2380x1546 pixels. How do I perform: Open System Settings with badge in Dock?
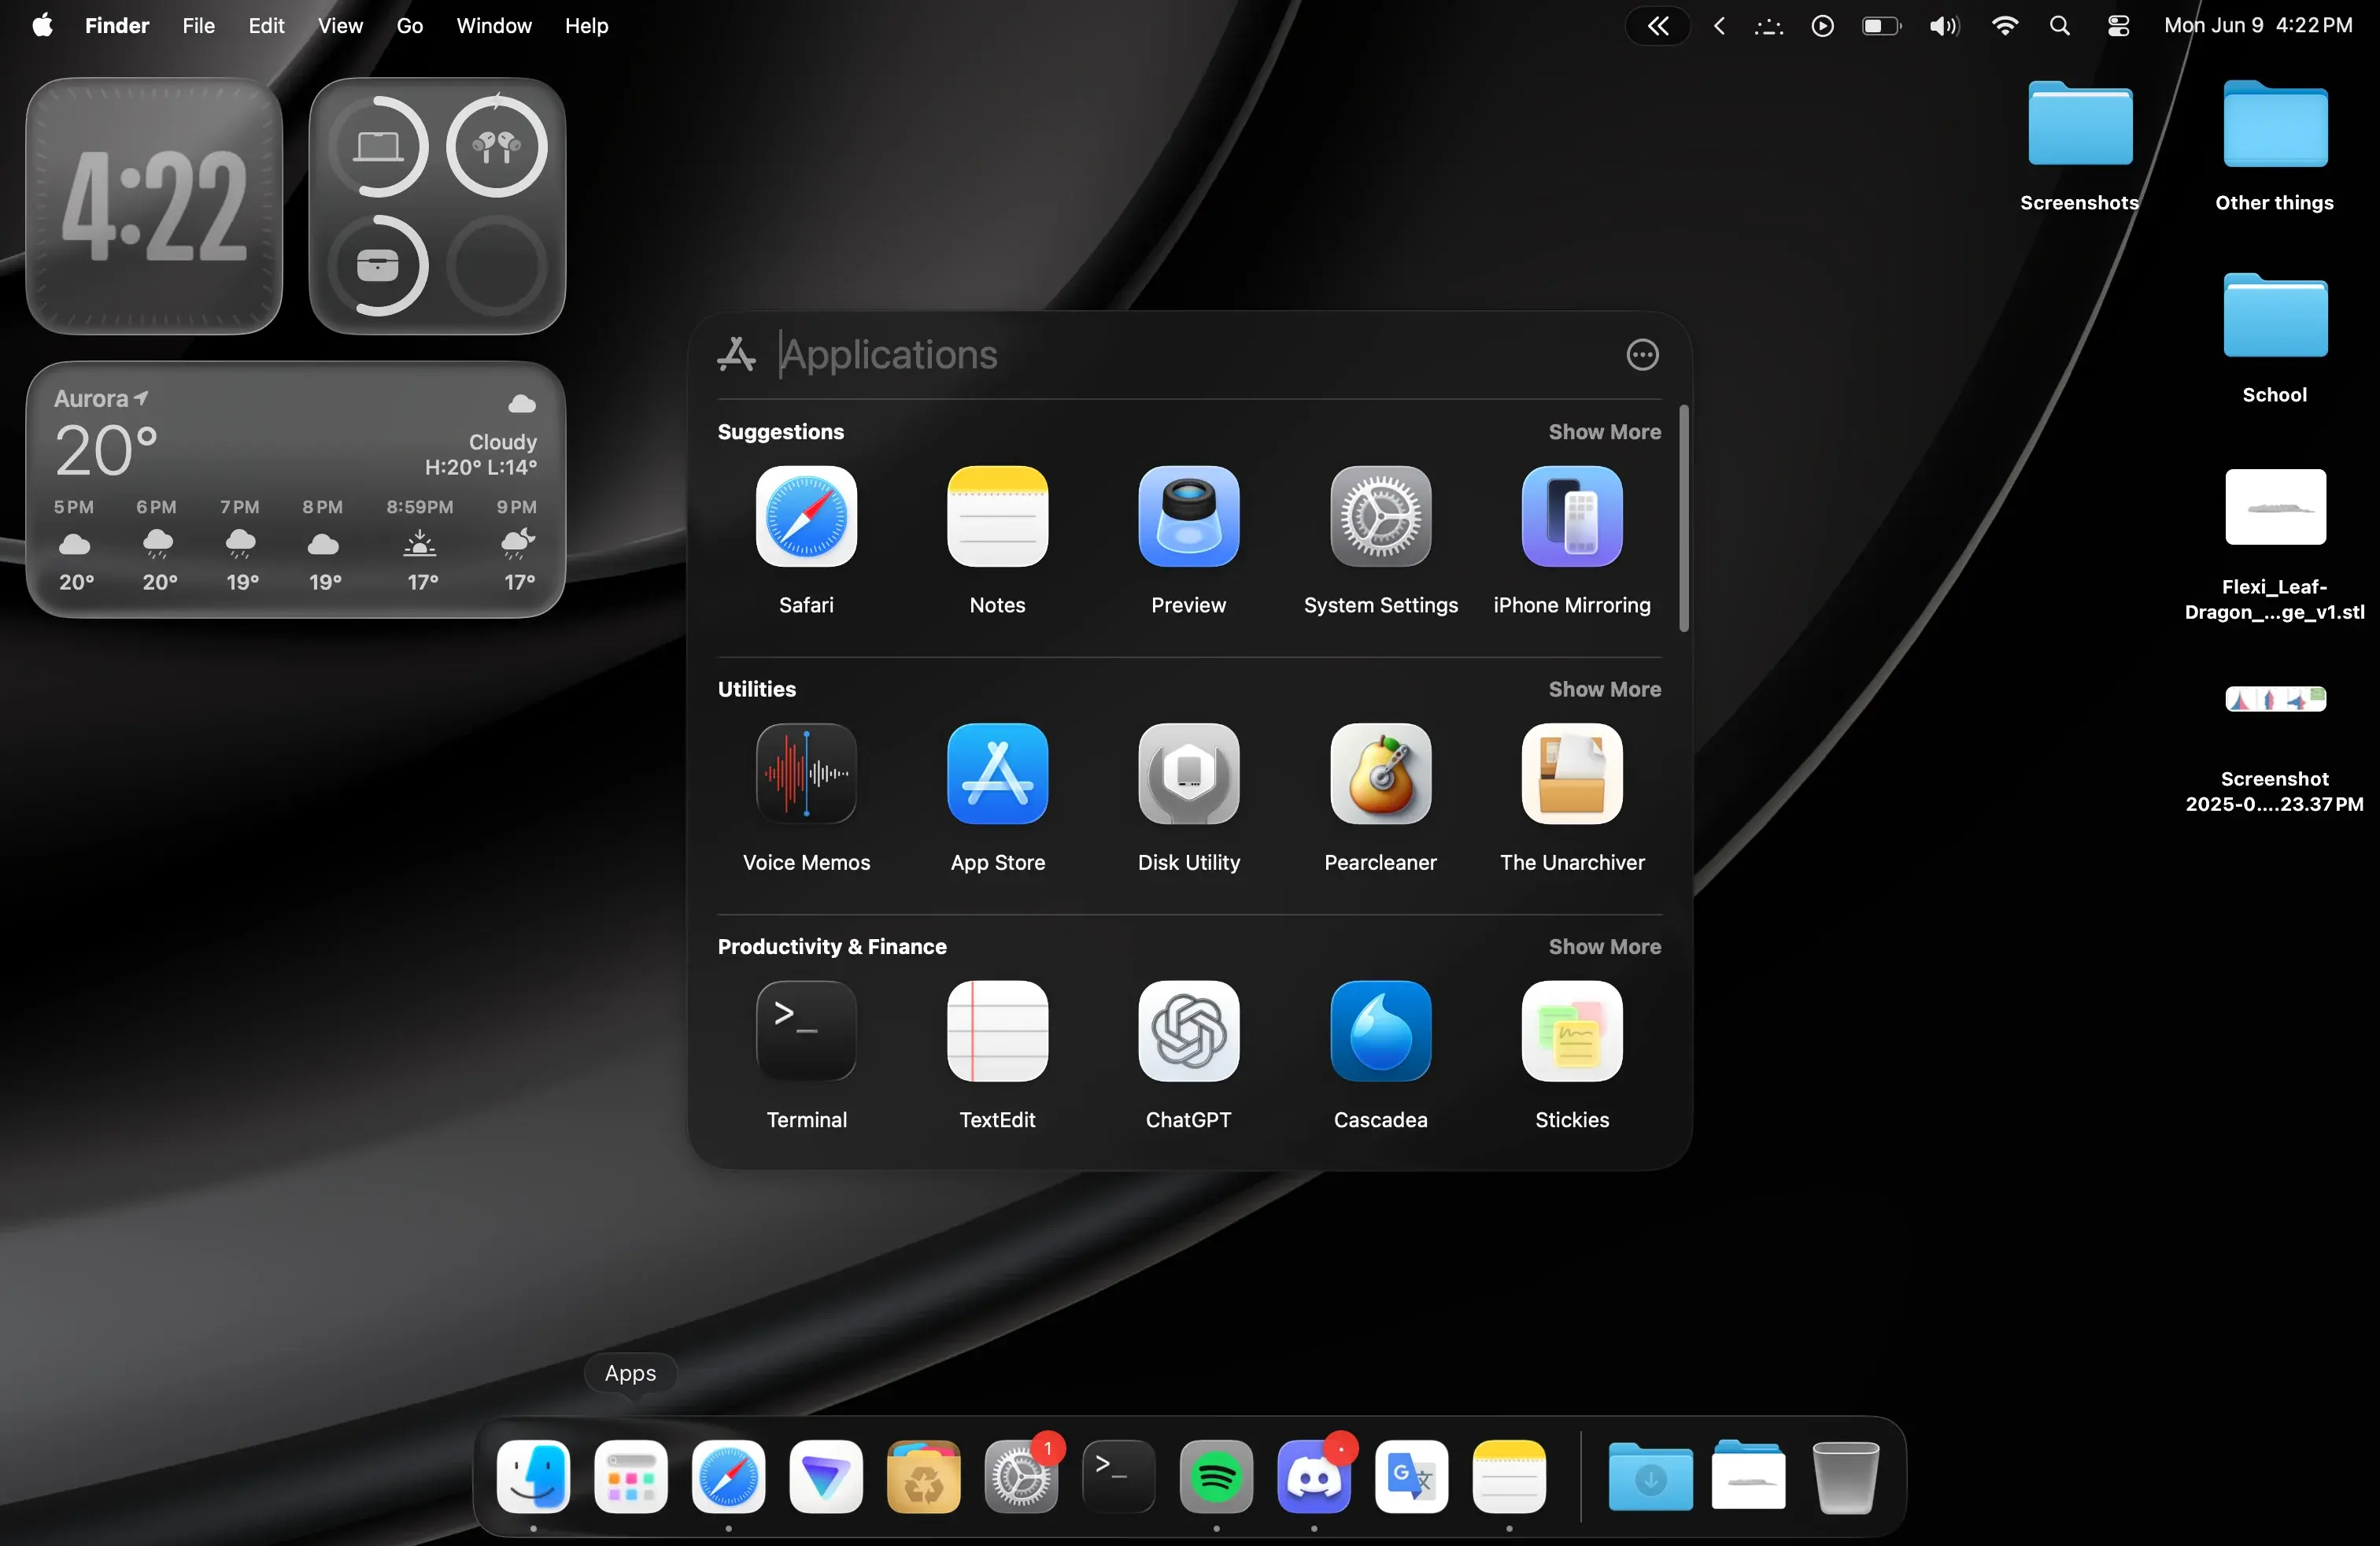[1021, 1477]
